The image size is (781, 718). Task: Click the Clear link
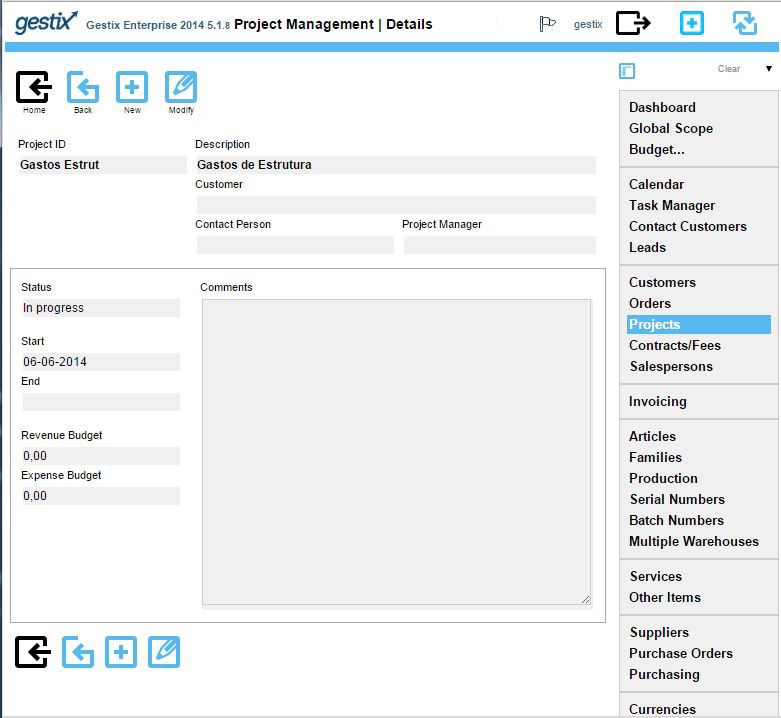729,69
